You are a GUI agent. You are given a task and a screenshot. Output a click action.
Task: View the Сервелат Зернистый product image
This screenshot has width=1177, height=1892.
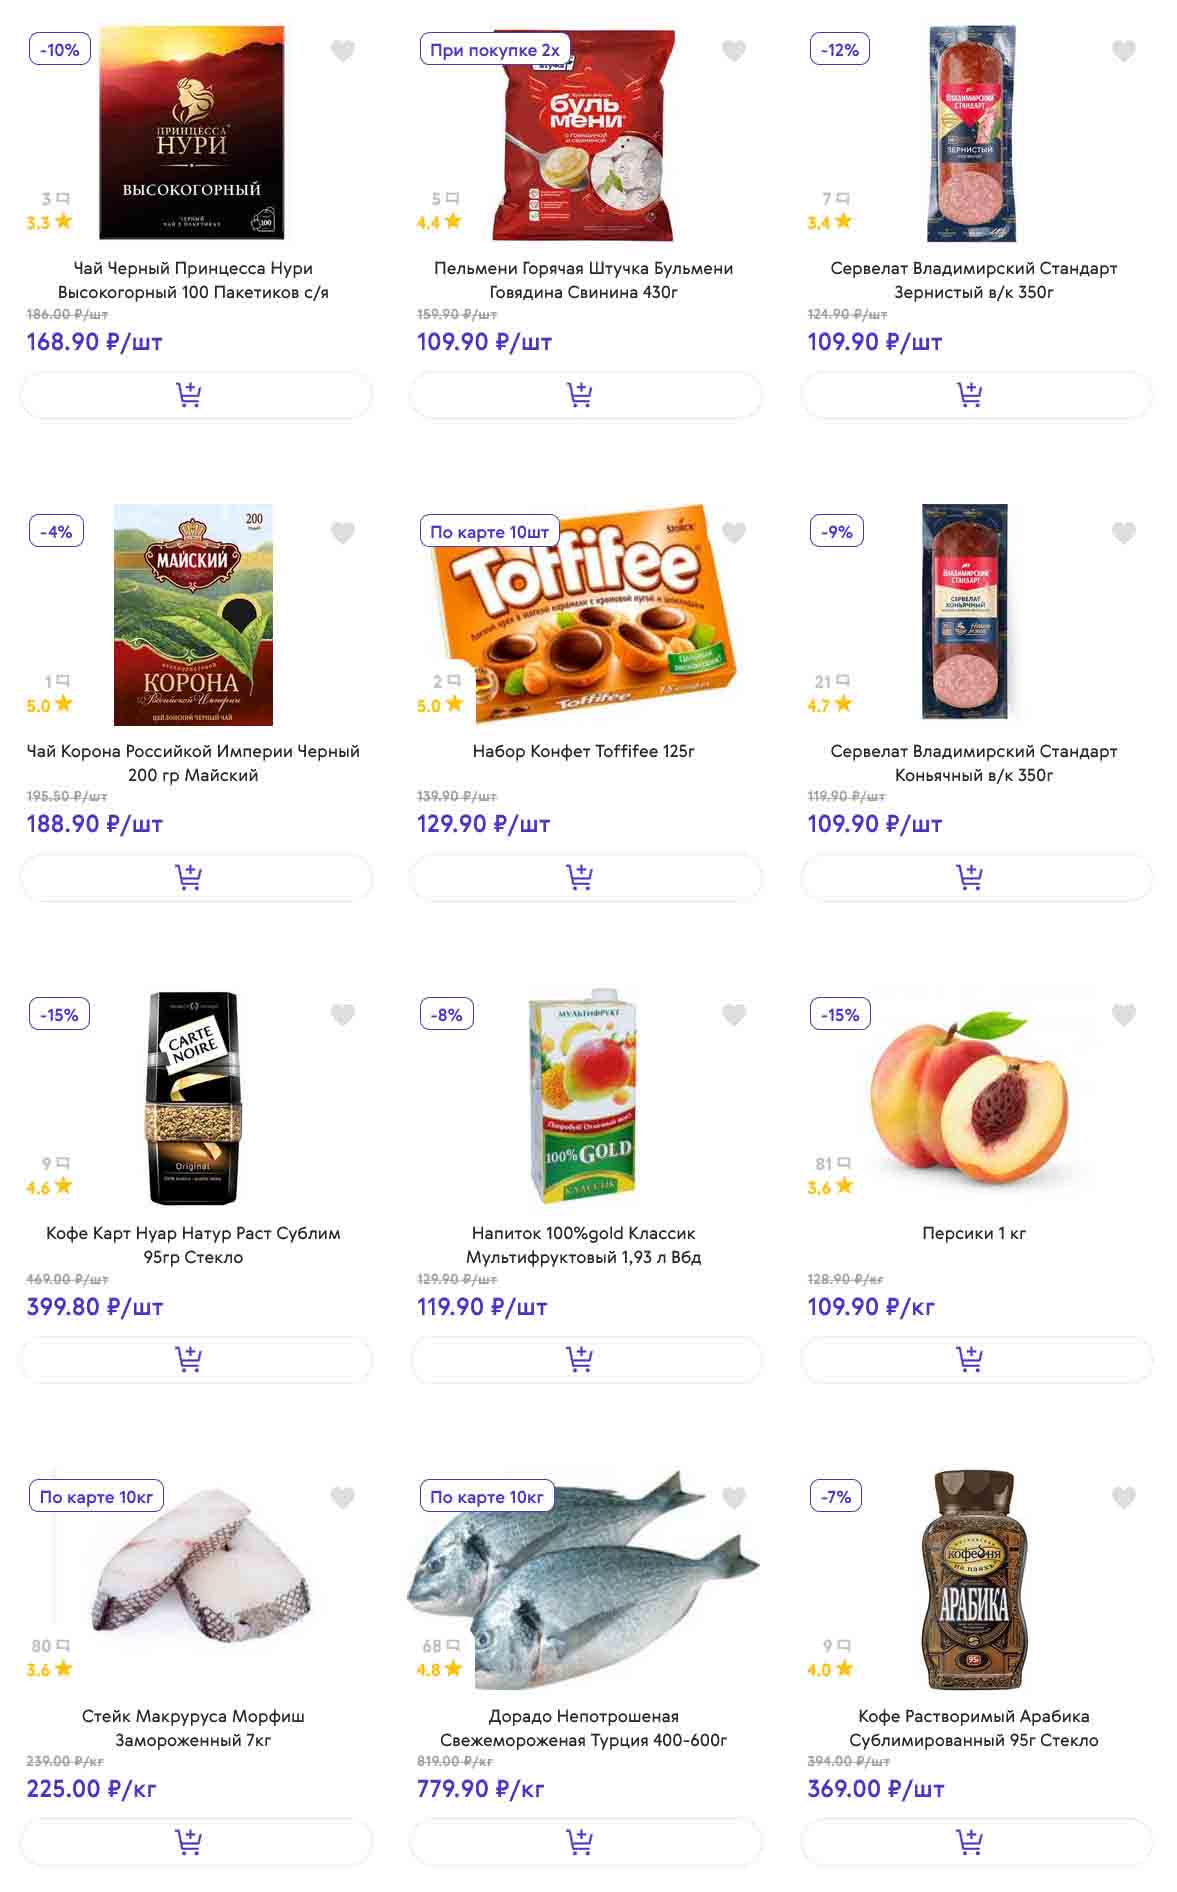[972, 133]
